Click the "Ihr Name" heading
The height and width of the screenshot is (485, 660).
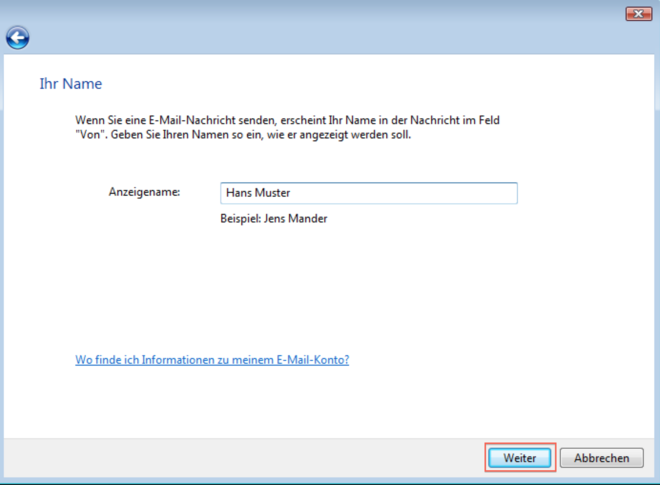click(70, 84)
